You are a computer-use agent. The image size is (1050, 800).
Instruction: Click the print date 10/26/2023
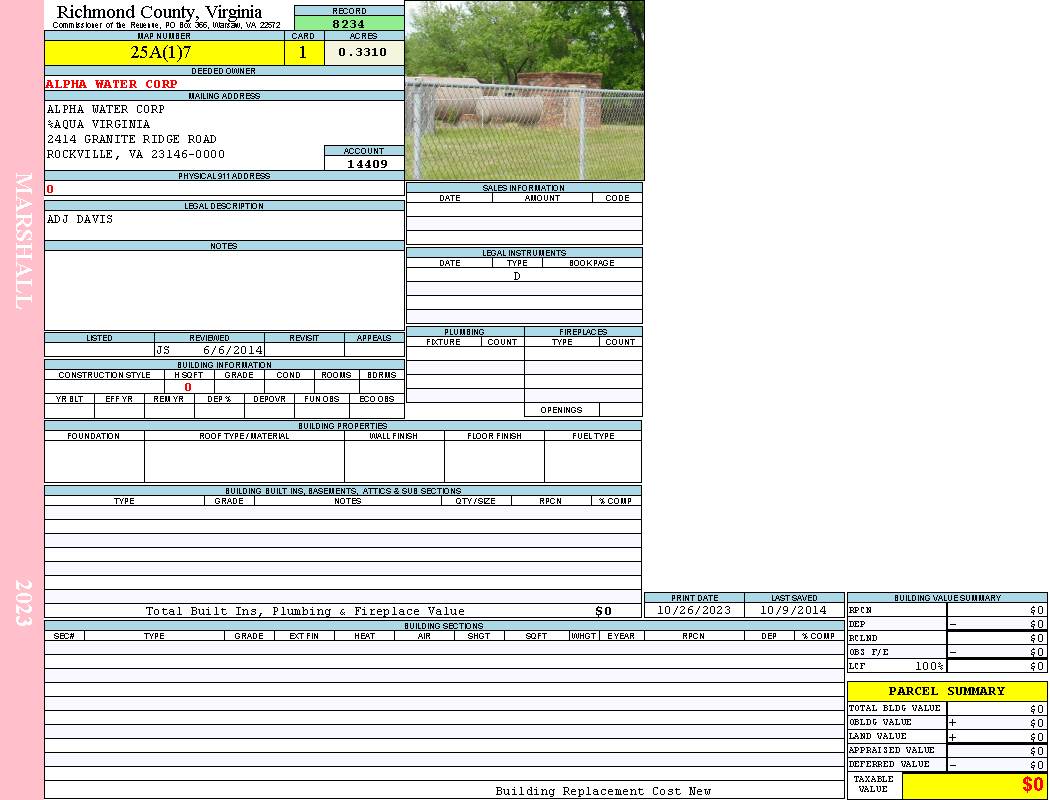tap(693, 610)
